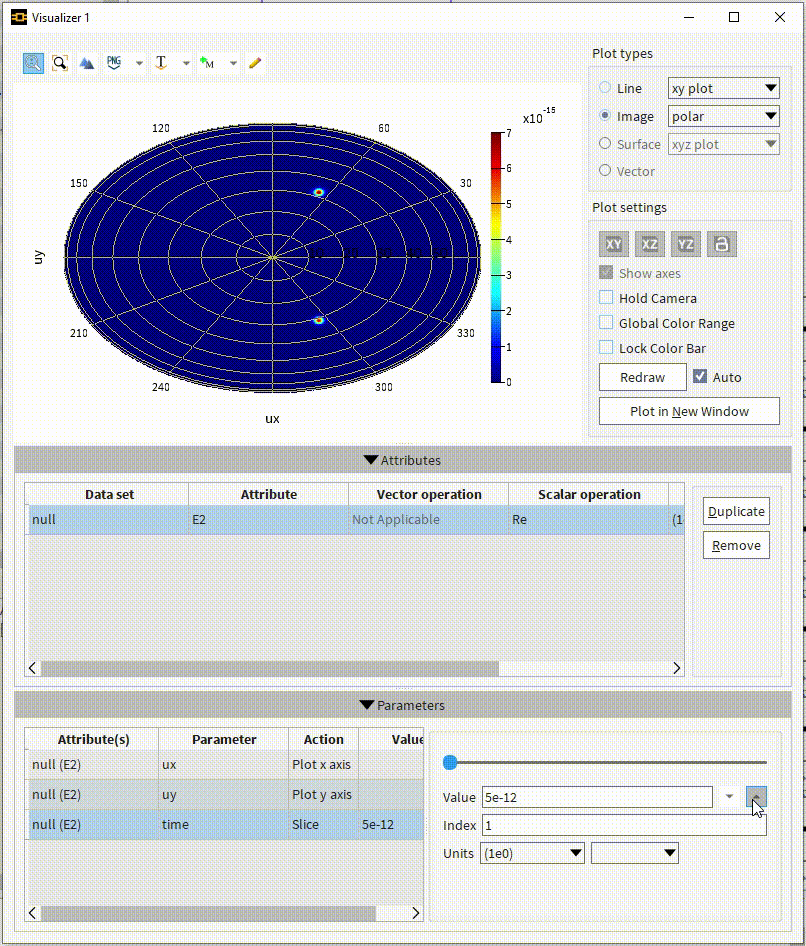Screen dimensions: 806x946
Task: Click the Data set column header
Action: [109, 494]
